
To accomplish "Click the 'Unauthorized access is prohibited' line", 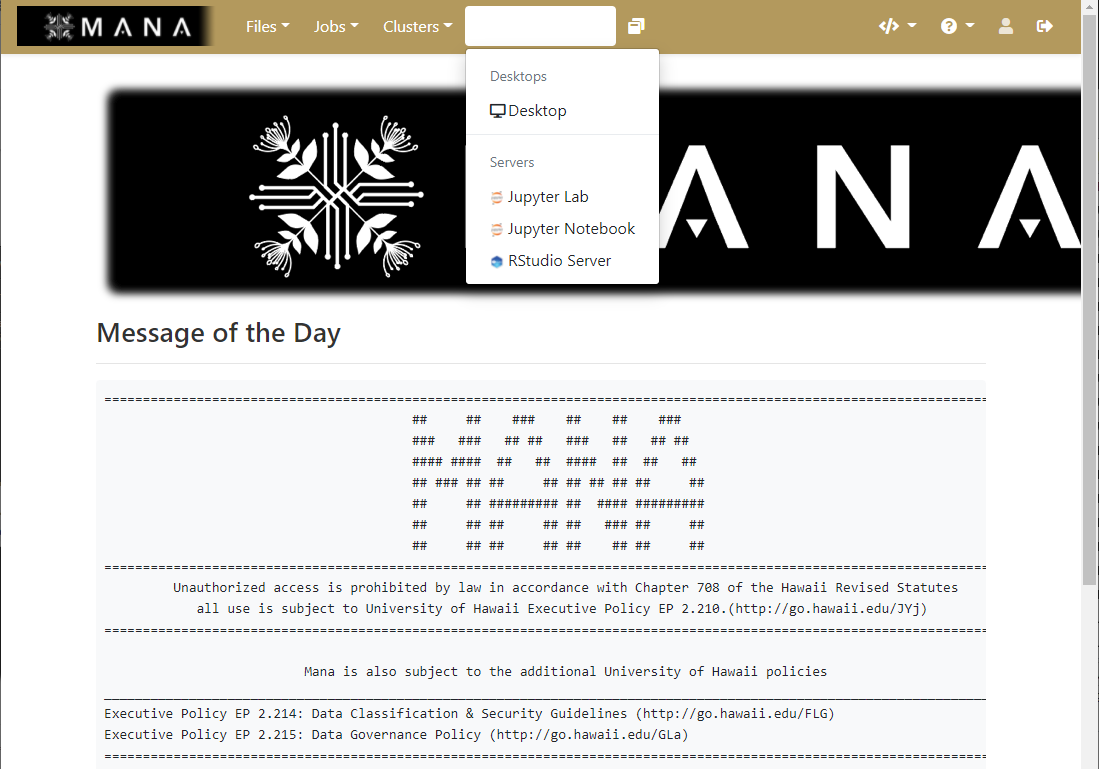I will click(565, 587).
